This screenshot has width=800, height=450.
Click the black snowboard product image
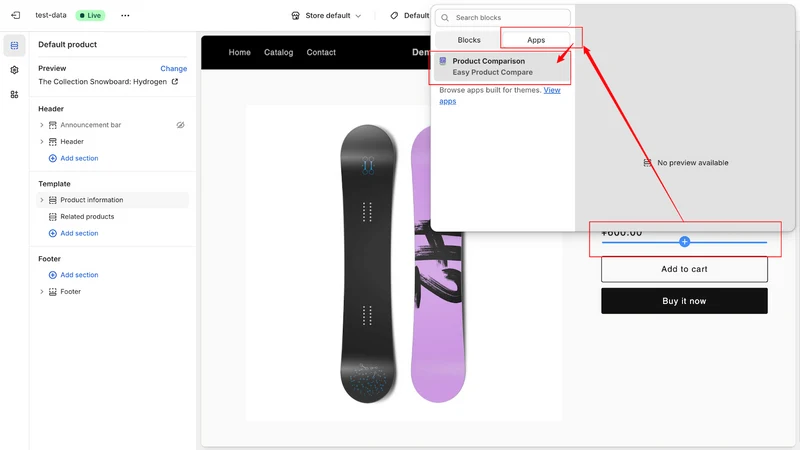tap(368, 264)
